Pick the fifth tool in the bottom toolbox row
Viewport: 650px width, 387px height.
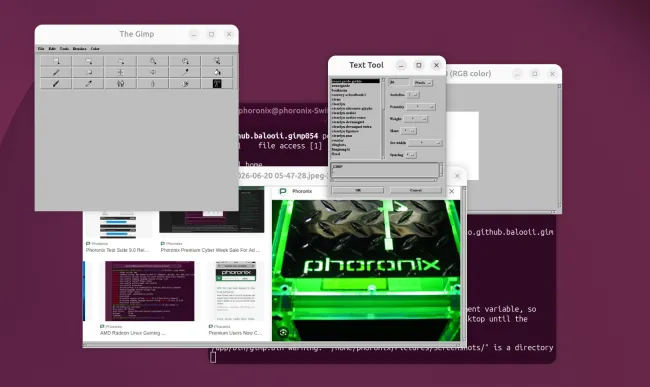tap(185, 84)
